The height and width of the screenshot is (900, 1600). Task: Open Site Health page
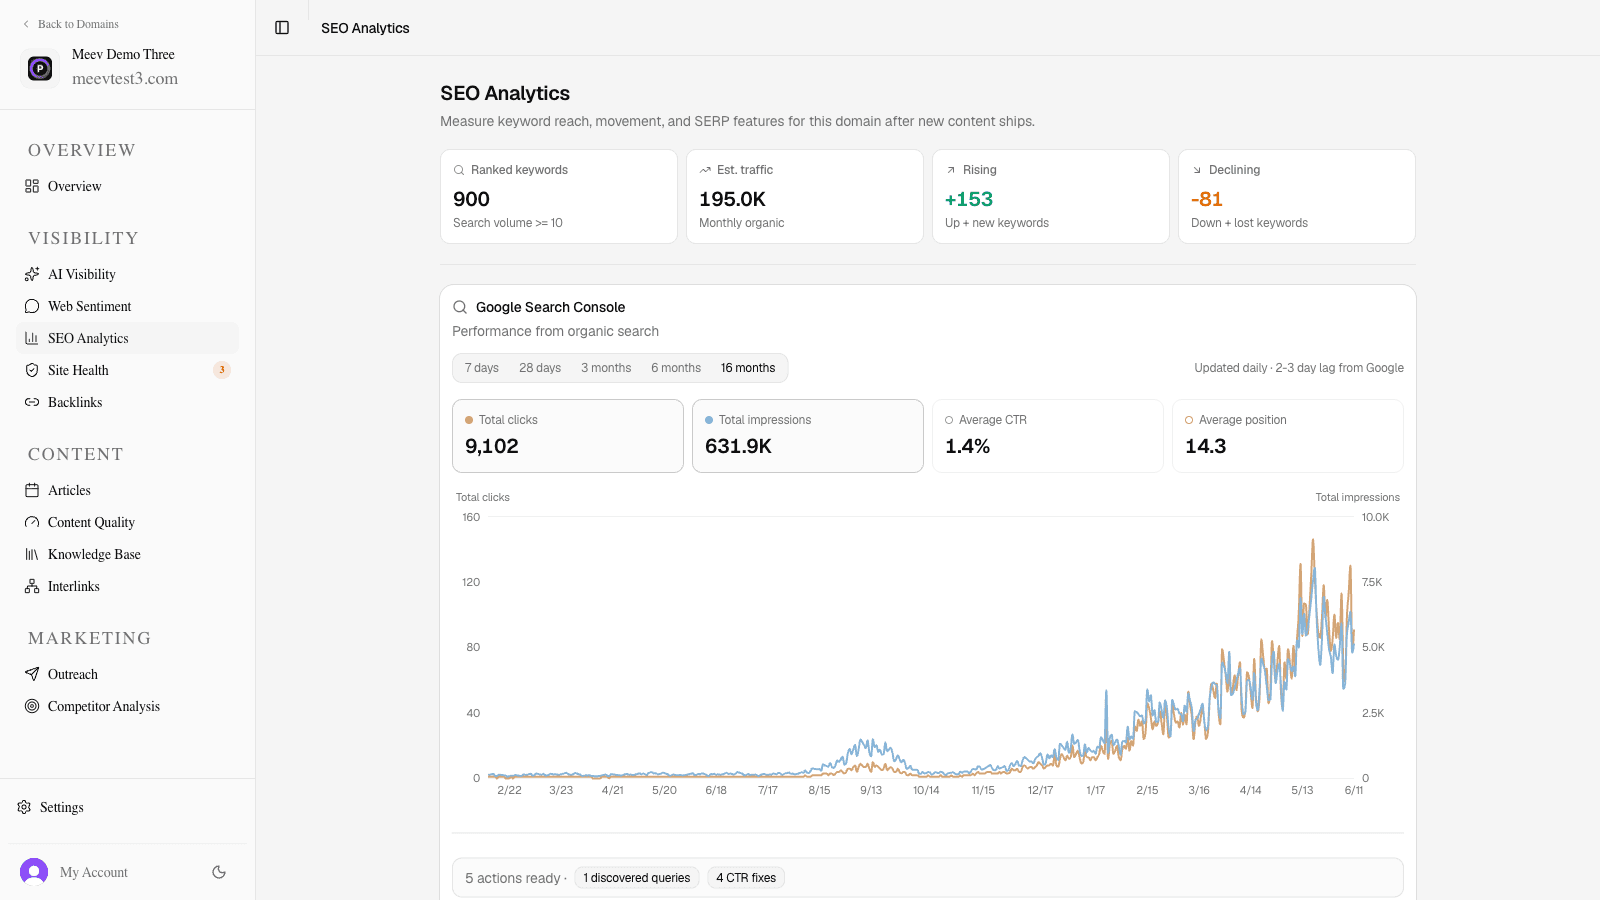point(128,370)
